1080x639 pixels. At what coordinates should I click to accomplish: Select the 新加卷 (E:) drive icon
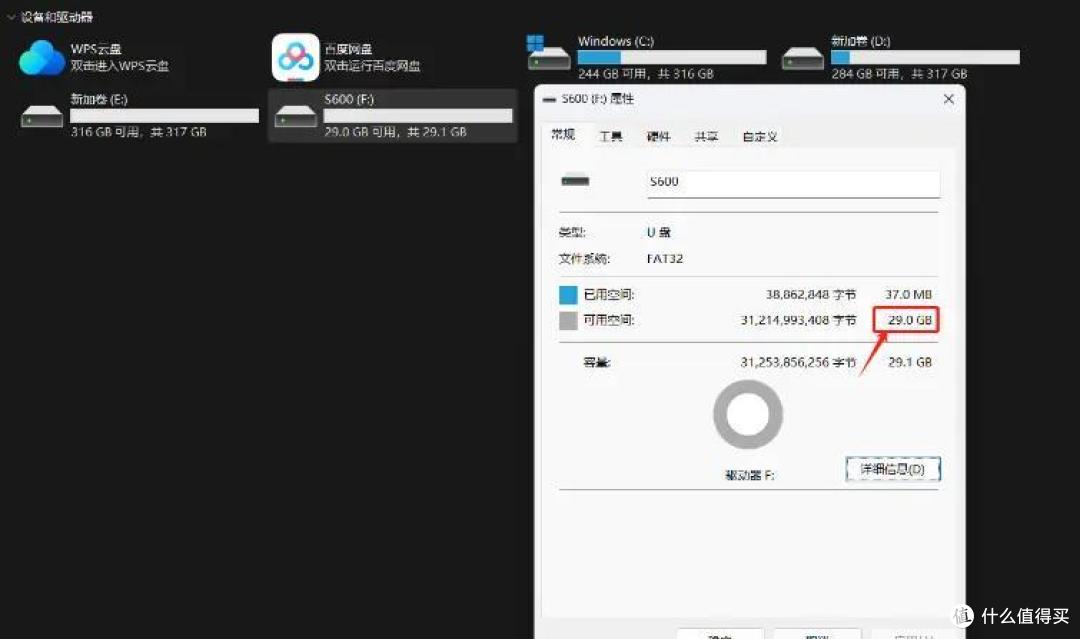tap(42, 116)
